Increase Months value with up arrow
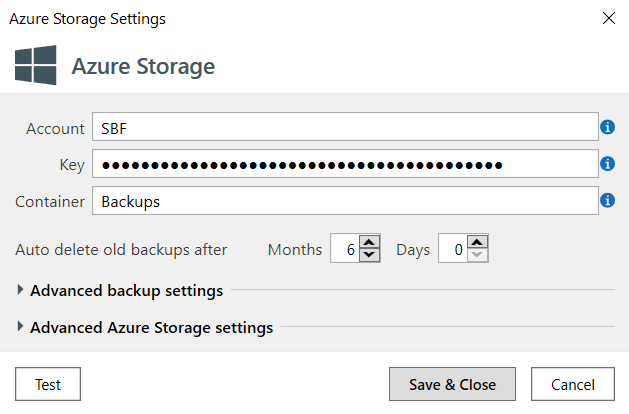This screenshot has height=414, width=629. click(x=369, y=242)
